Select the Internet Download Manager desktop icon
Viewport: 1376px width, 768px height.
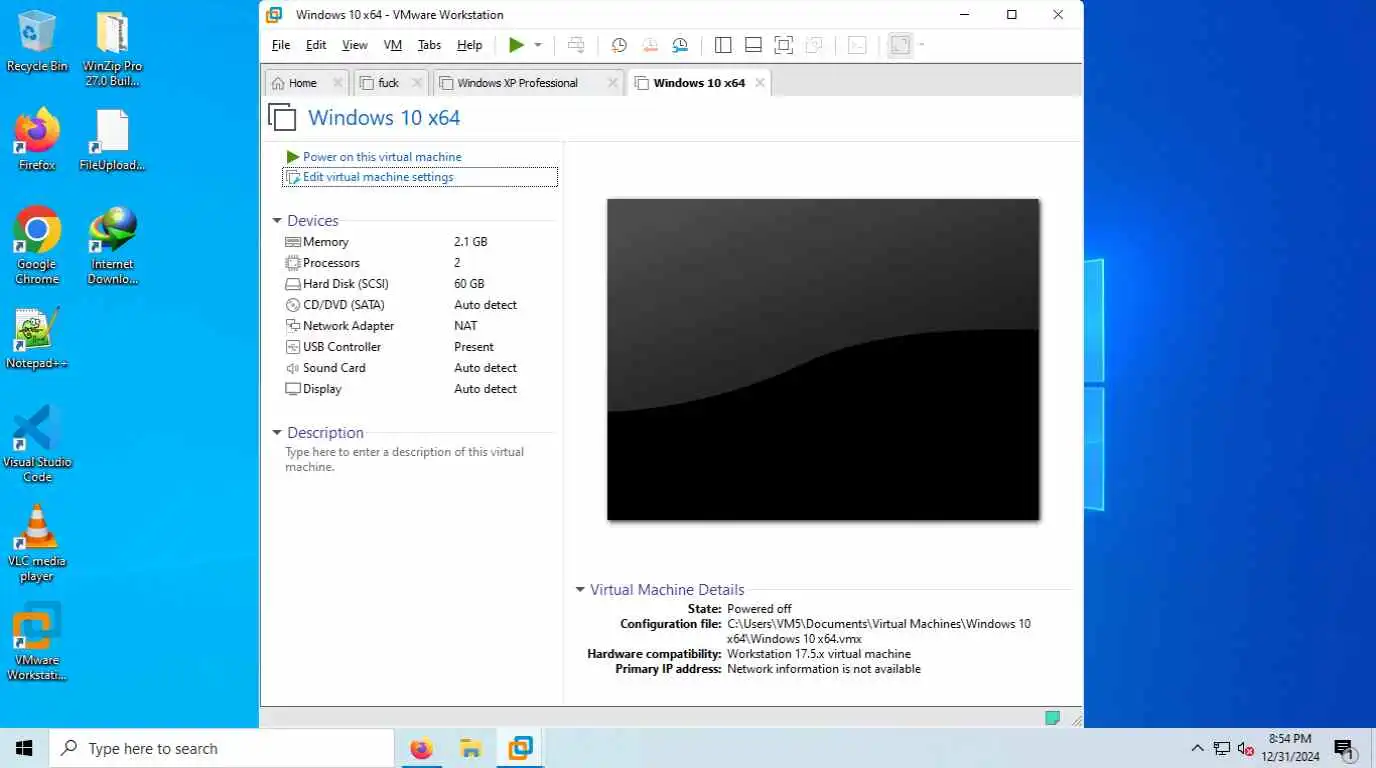pos(112,245)
